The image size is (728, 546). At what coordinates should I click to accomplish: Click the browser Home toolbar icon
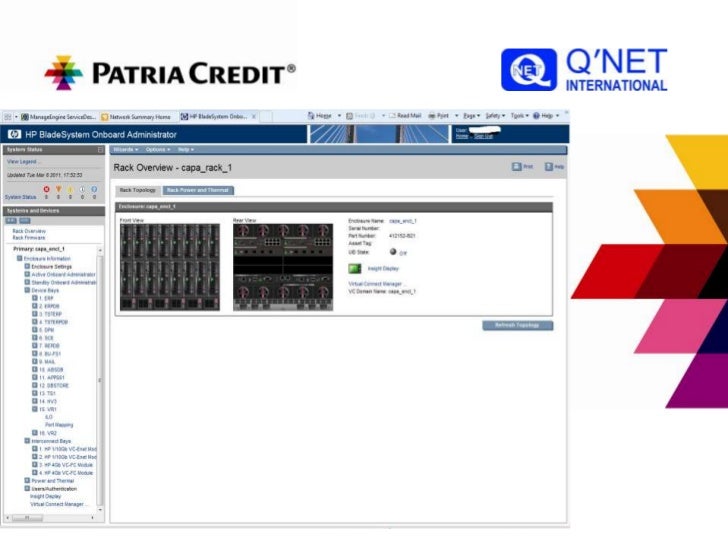click(x=311, y=116)
